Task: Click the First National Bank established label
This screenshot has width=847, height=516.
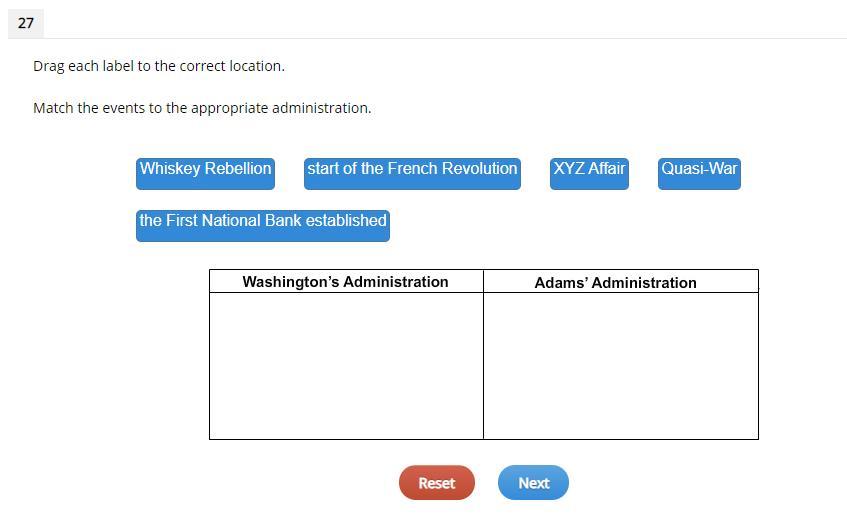Action: click(262, 223)
